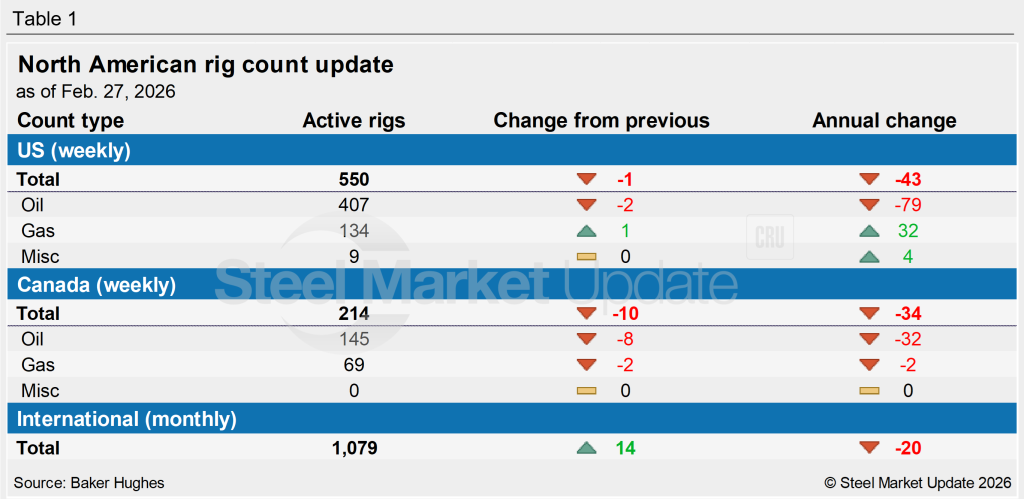
Task: Click the green up arrow for US Gas weekly change
Action: click(586, 231)
